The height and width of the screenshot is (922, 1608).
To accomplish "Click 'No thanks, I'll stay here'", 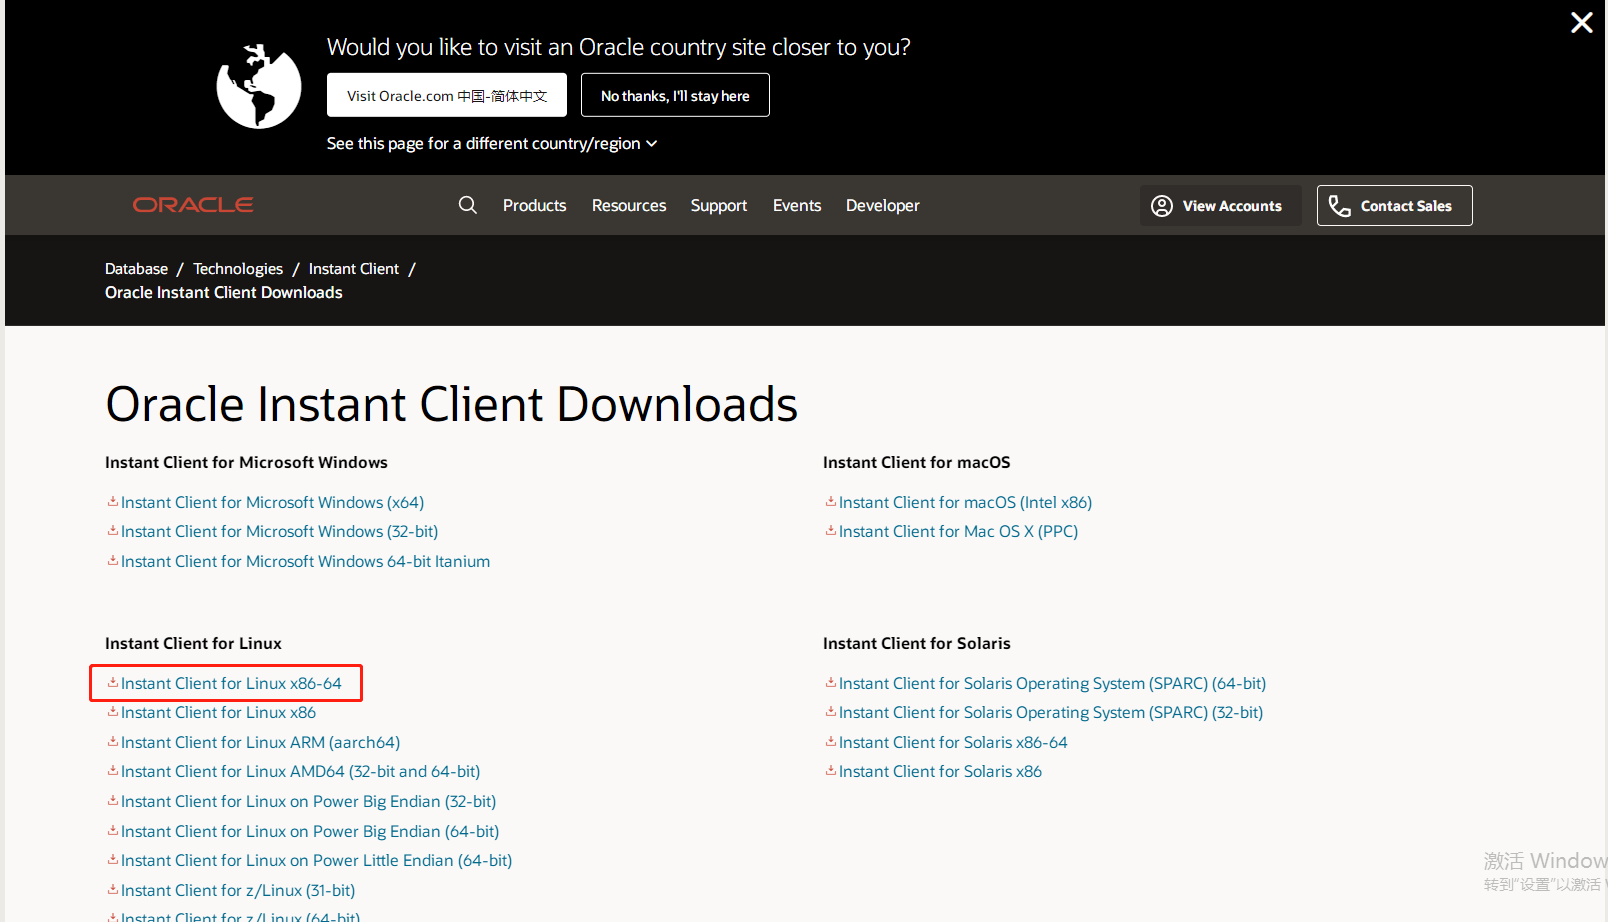I will click(x=675, y=95).
